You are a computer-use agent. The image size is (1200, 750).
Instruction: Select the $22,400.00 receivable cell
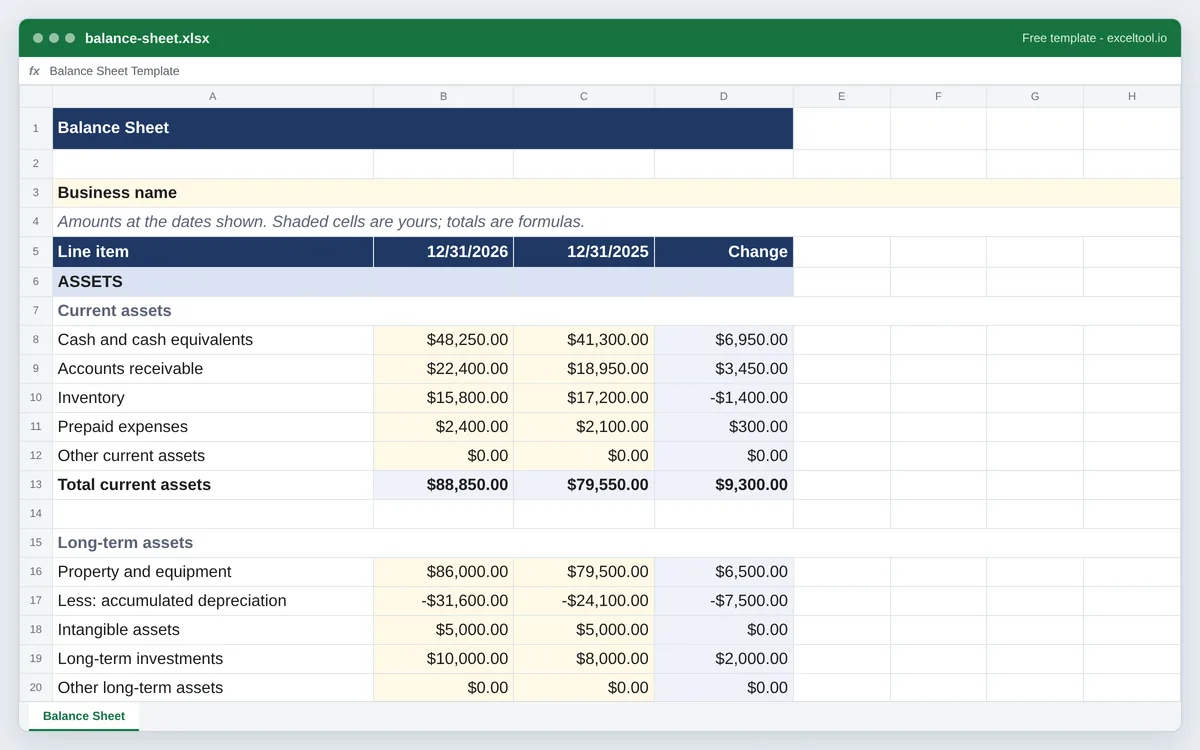[x=443, y=369]
